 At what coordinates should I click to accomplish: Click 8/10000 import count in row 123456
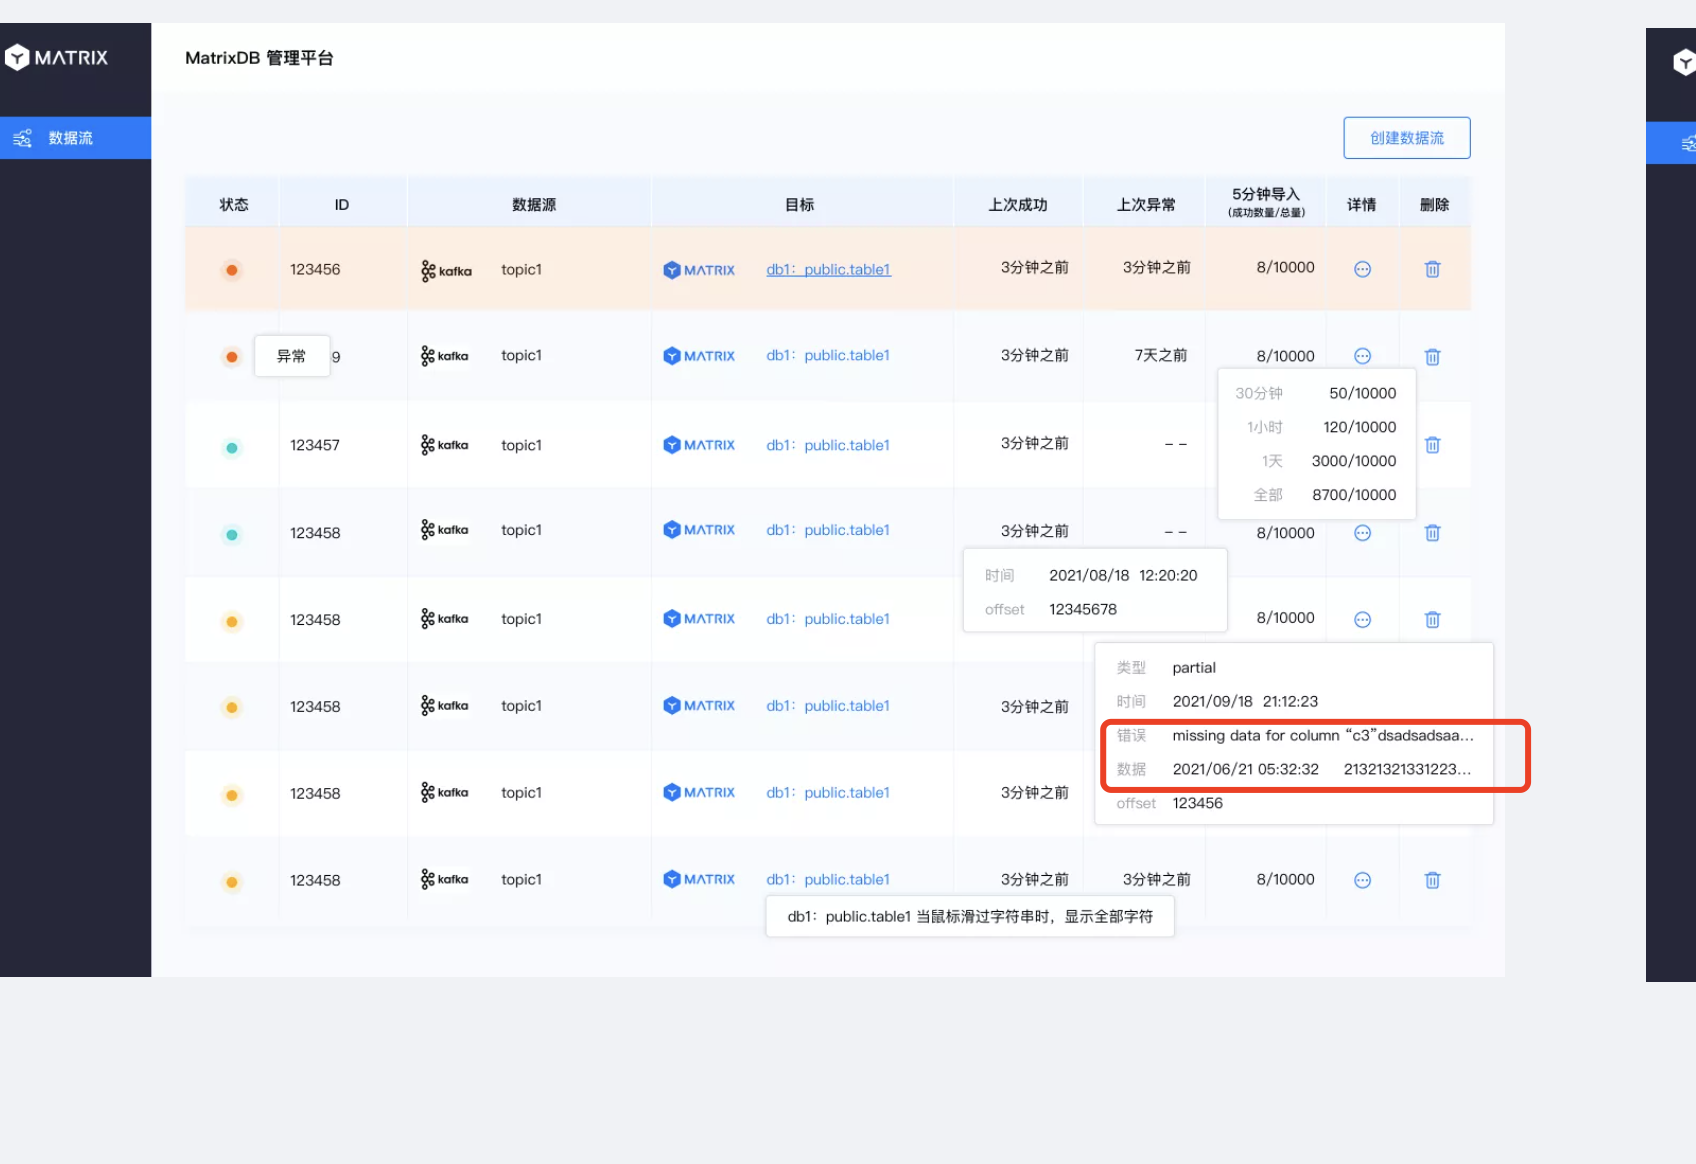pyautogui.click(x=1285, y=267)
